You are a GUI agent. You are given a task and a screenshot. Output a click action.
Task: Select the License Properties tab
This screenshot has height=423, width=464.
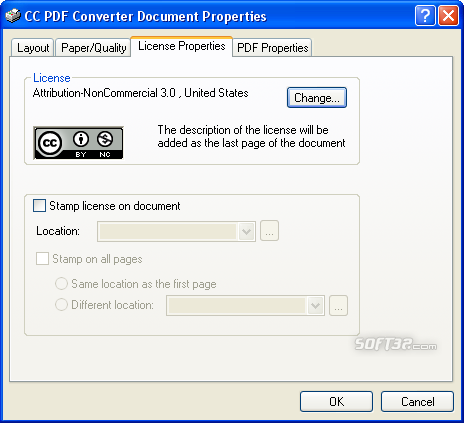click(x=182, y=46)
